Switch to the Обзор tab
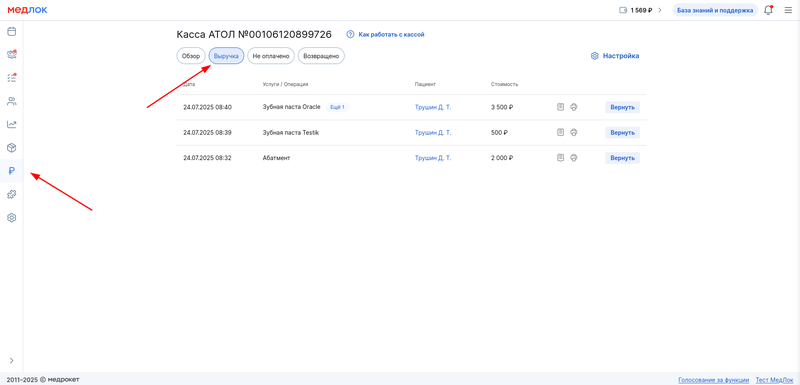 click(x=191, y=56)
